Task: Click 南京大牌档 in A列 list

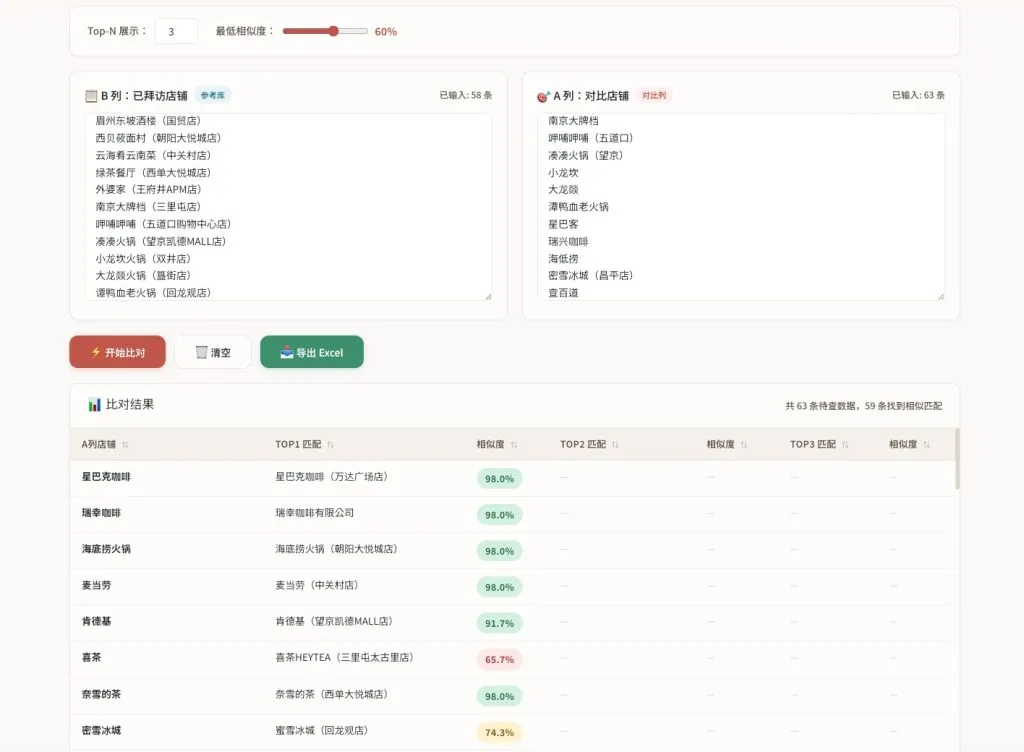Action: click(573, 121)
